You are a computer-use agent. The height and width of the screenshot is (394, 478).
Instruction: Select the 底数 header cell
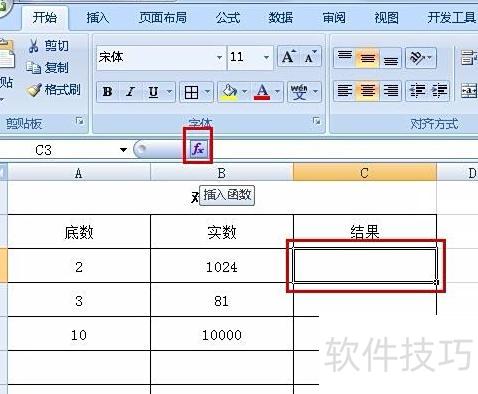79,232
